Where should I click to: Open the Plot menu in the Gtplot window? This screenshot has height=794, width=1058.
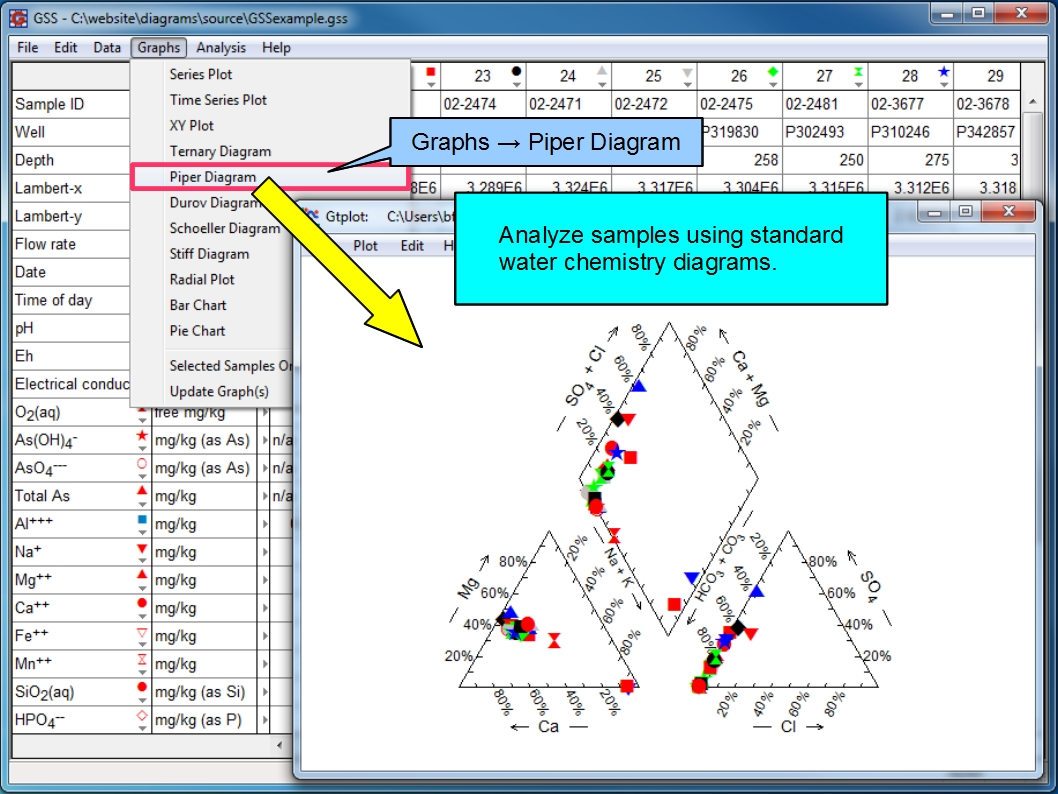point(365,246)
